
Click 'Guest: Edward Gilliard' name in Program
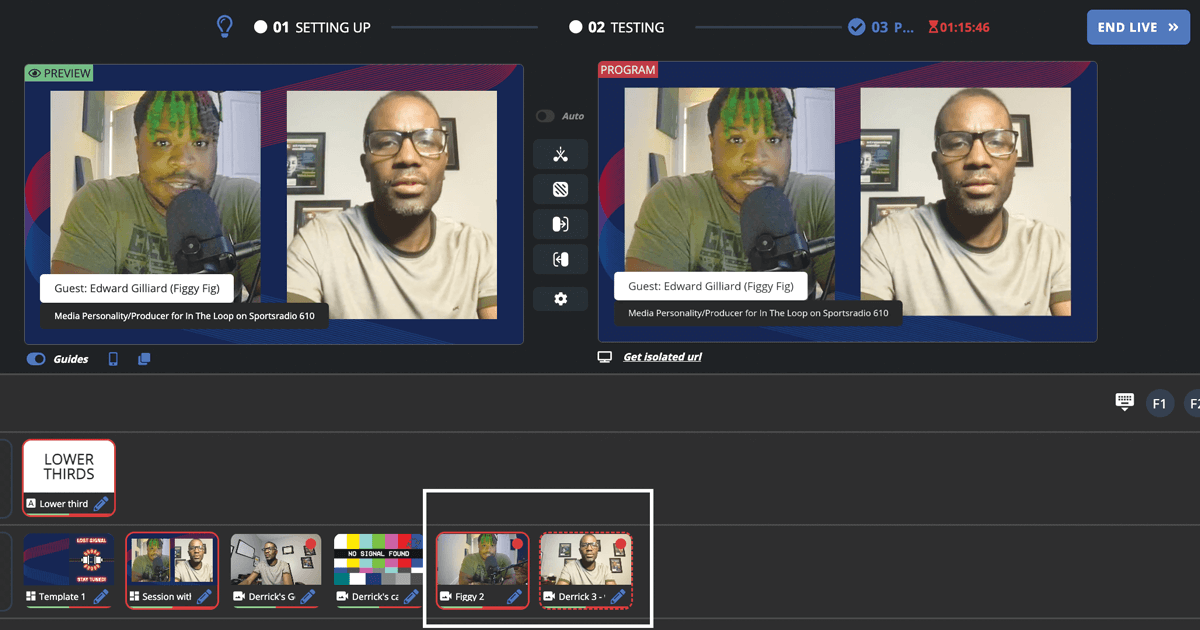pyautogui.click(x=711, y=286)
